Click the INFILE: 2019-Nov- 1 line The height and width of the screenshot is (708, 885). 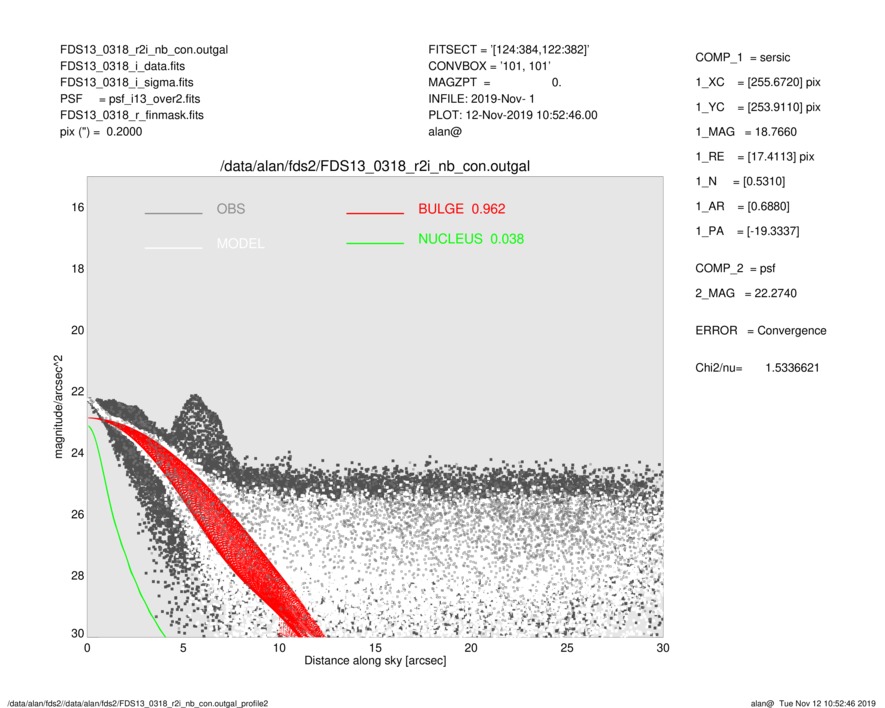481,99
